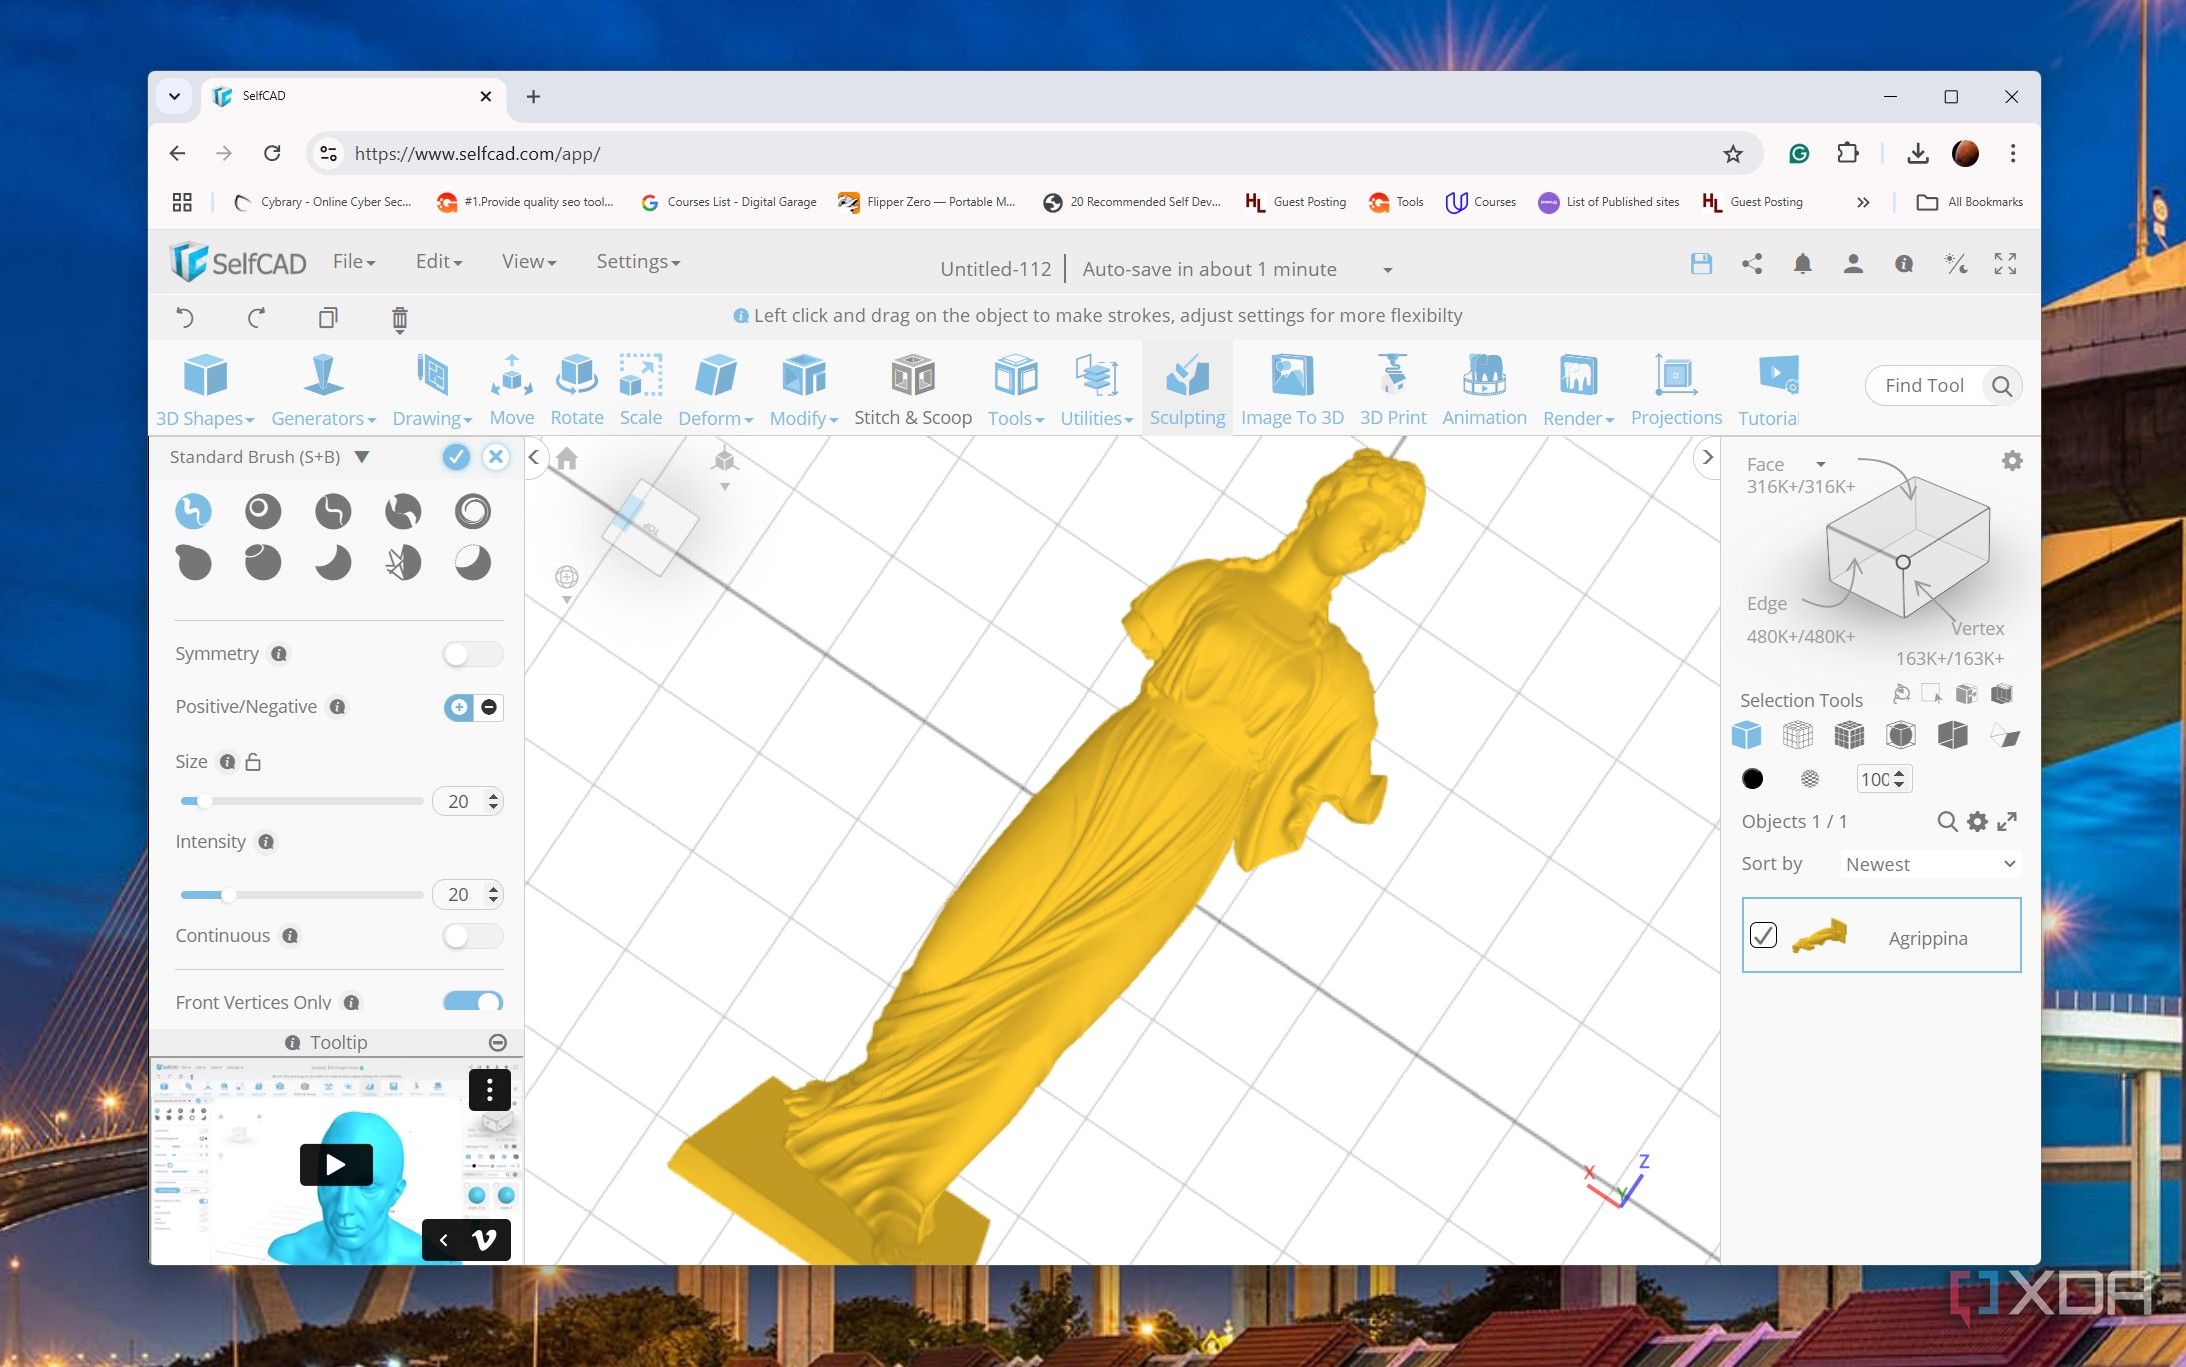Open the Settings menu
Image resolution: width=2186 pixels, height=1367 pixels.
638,262
